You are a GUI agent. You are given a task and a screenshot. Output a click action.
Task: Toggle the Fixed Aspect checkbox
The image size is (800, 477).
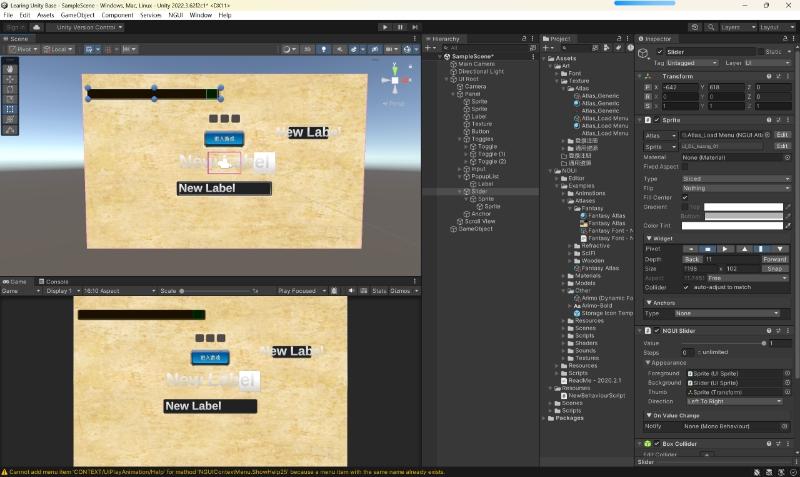point(685,166)
